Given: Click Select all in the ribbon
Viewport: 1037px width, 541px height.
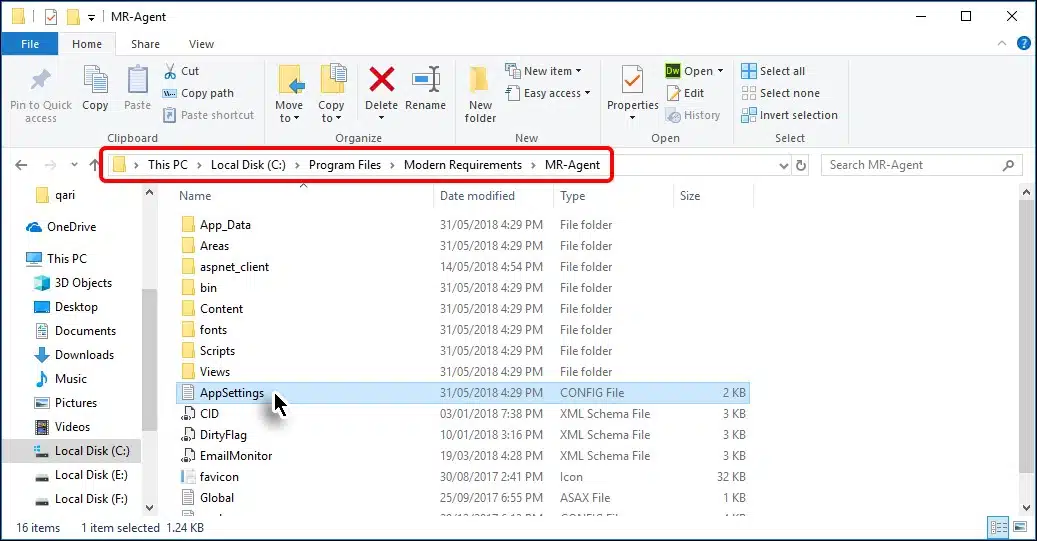Looking at the screenshot, I should [x=773, y=71].
